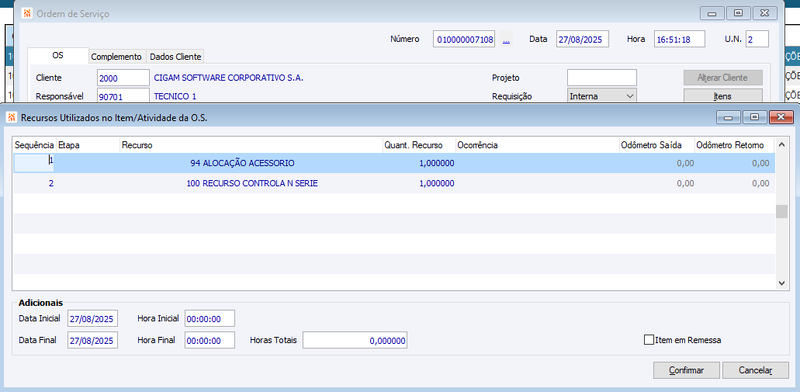Image resolution: width=800 pixels, height=392 pixels.
Task: Click the Hora Inicial field
Action: [210, 318]
